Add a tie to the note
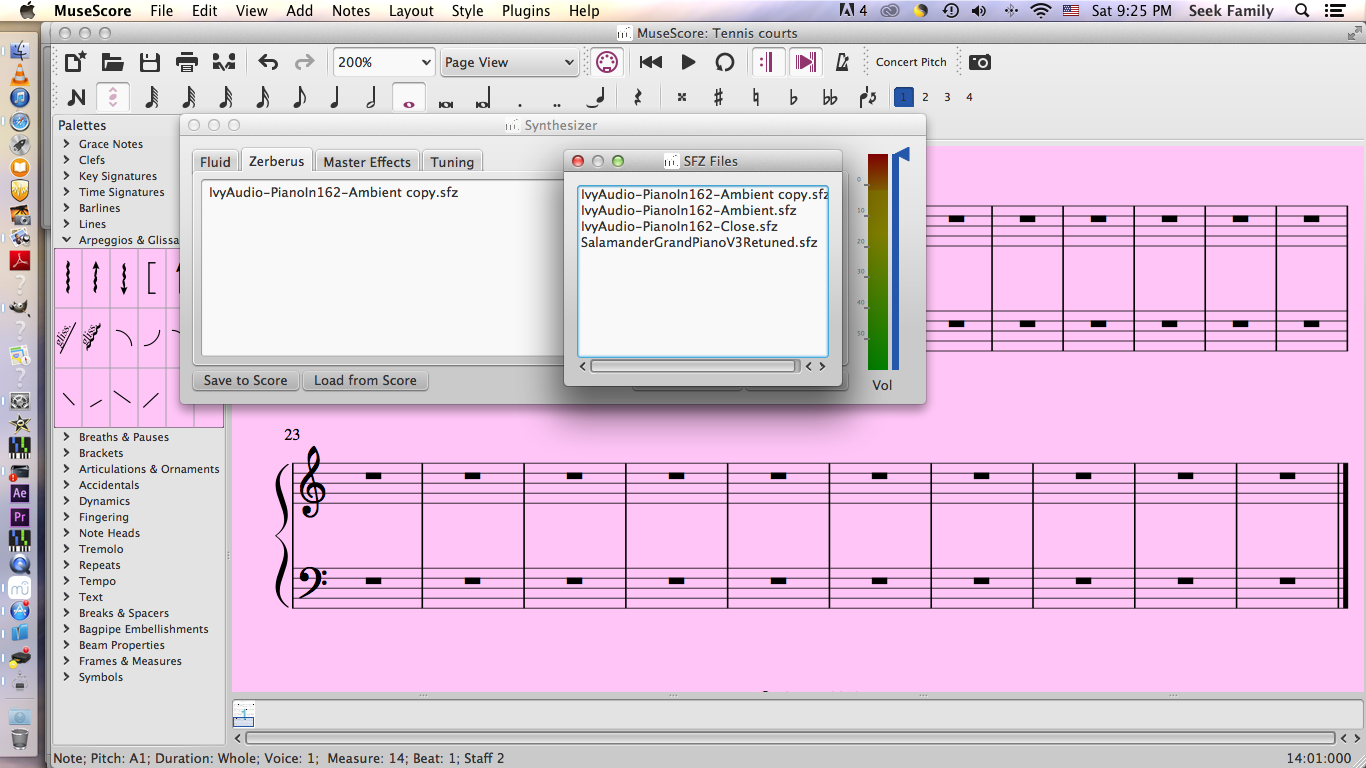The height and width of the screenshot is (768, 1366). (x=598, y=98)
